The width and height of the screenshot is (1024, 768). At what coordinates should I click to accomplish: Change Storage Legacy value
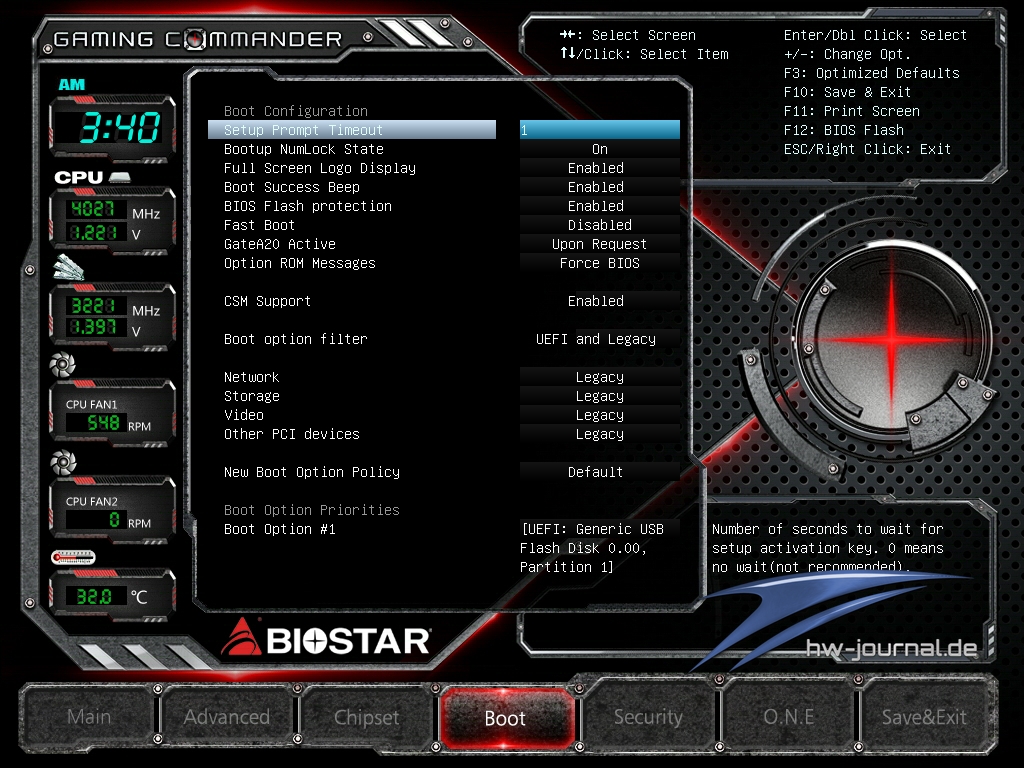click(x=600, y=396)
